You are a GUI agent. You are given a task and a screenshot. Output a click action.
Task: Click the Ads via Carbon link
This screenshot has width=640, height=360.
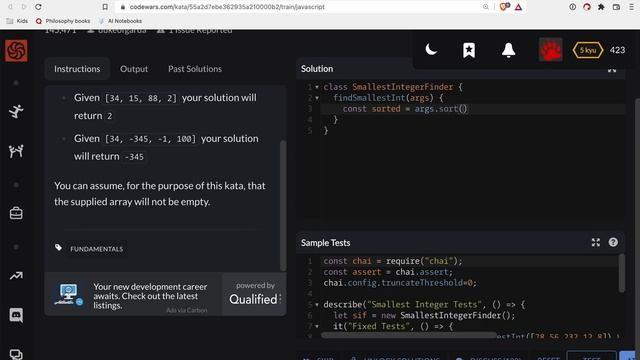click(187, 311)
